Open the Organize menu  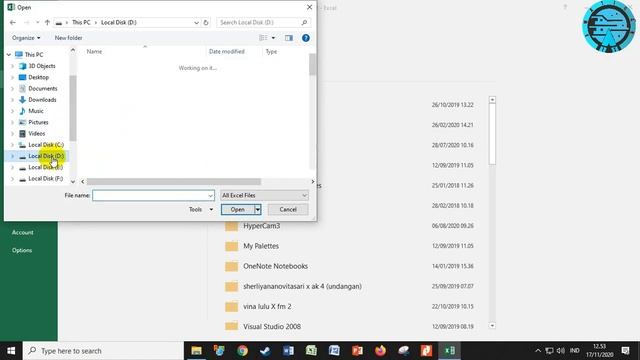(26, 38)
